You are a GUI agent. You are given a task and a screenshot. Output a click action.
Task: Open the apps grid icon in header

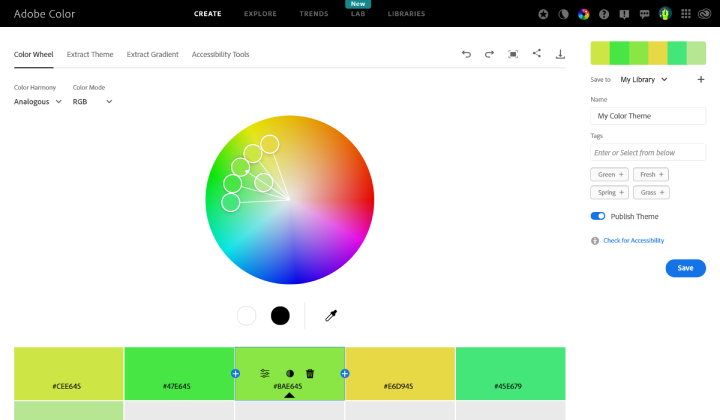684,14
